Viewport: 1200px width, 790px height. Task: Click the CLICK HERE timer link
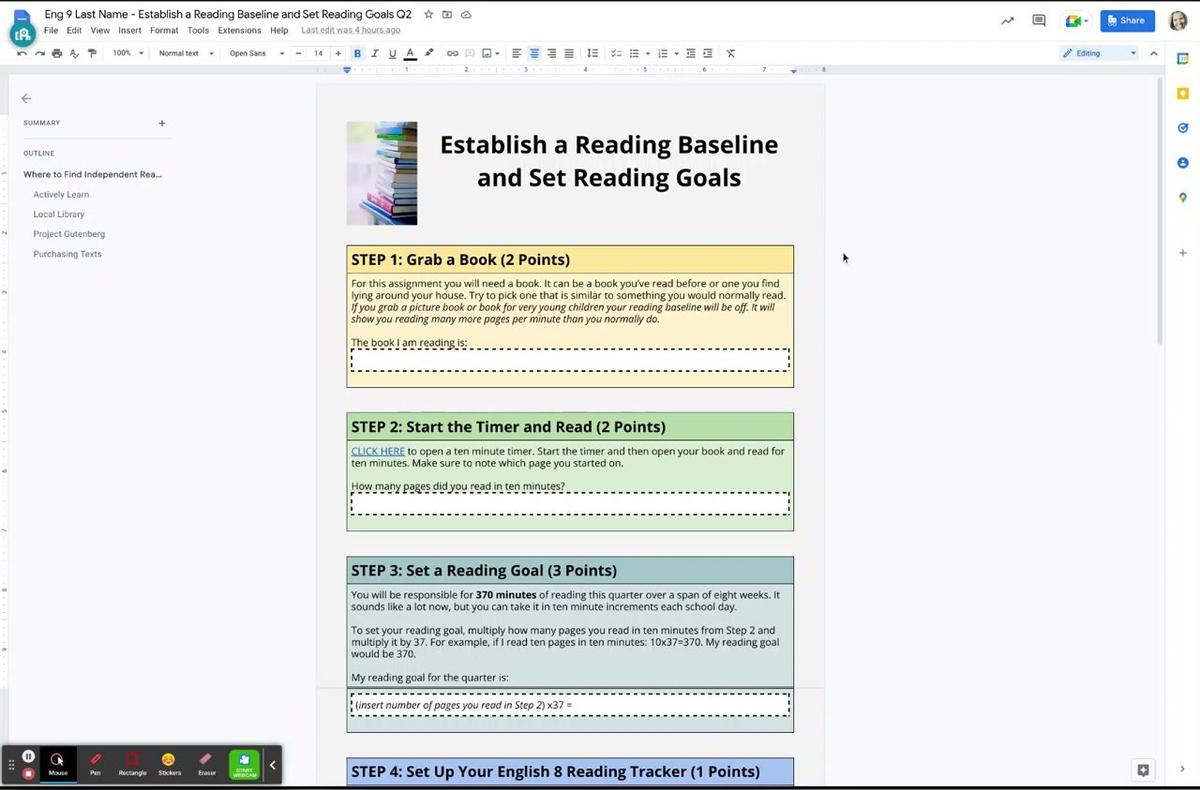point(378,451)
